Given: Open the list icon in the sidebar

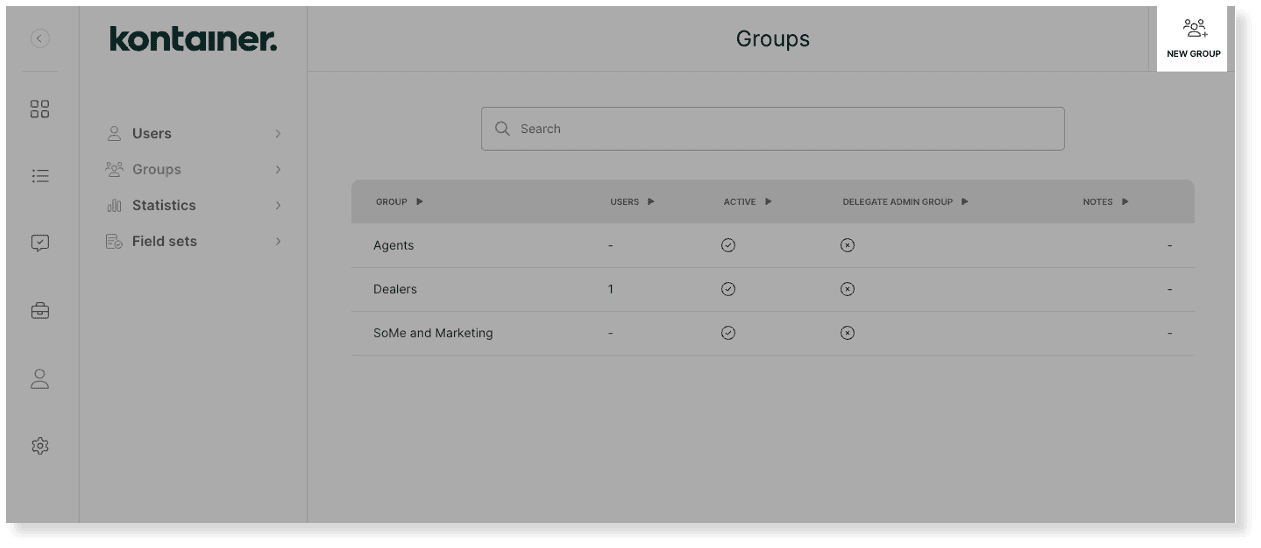Looking at the screenshot, I should coord(40,176).
